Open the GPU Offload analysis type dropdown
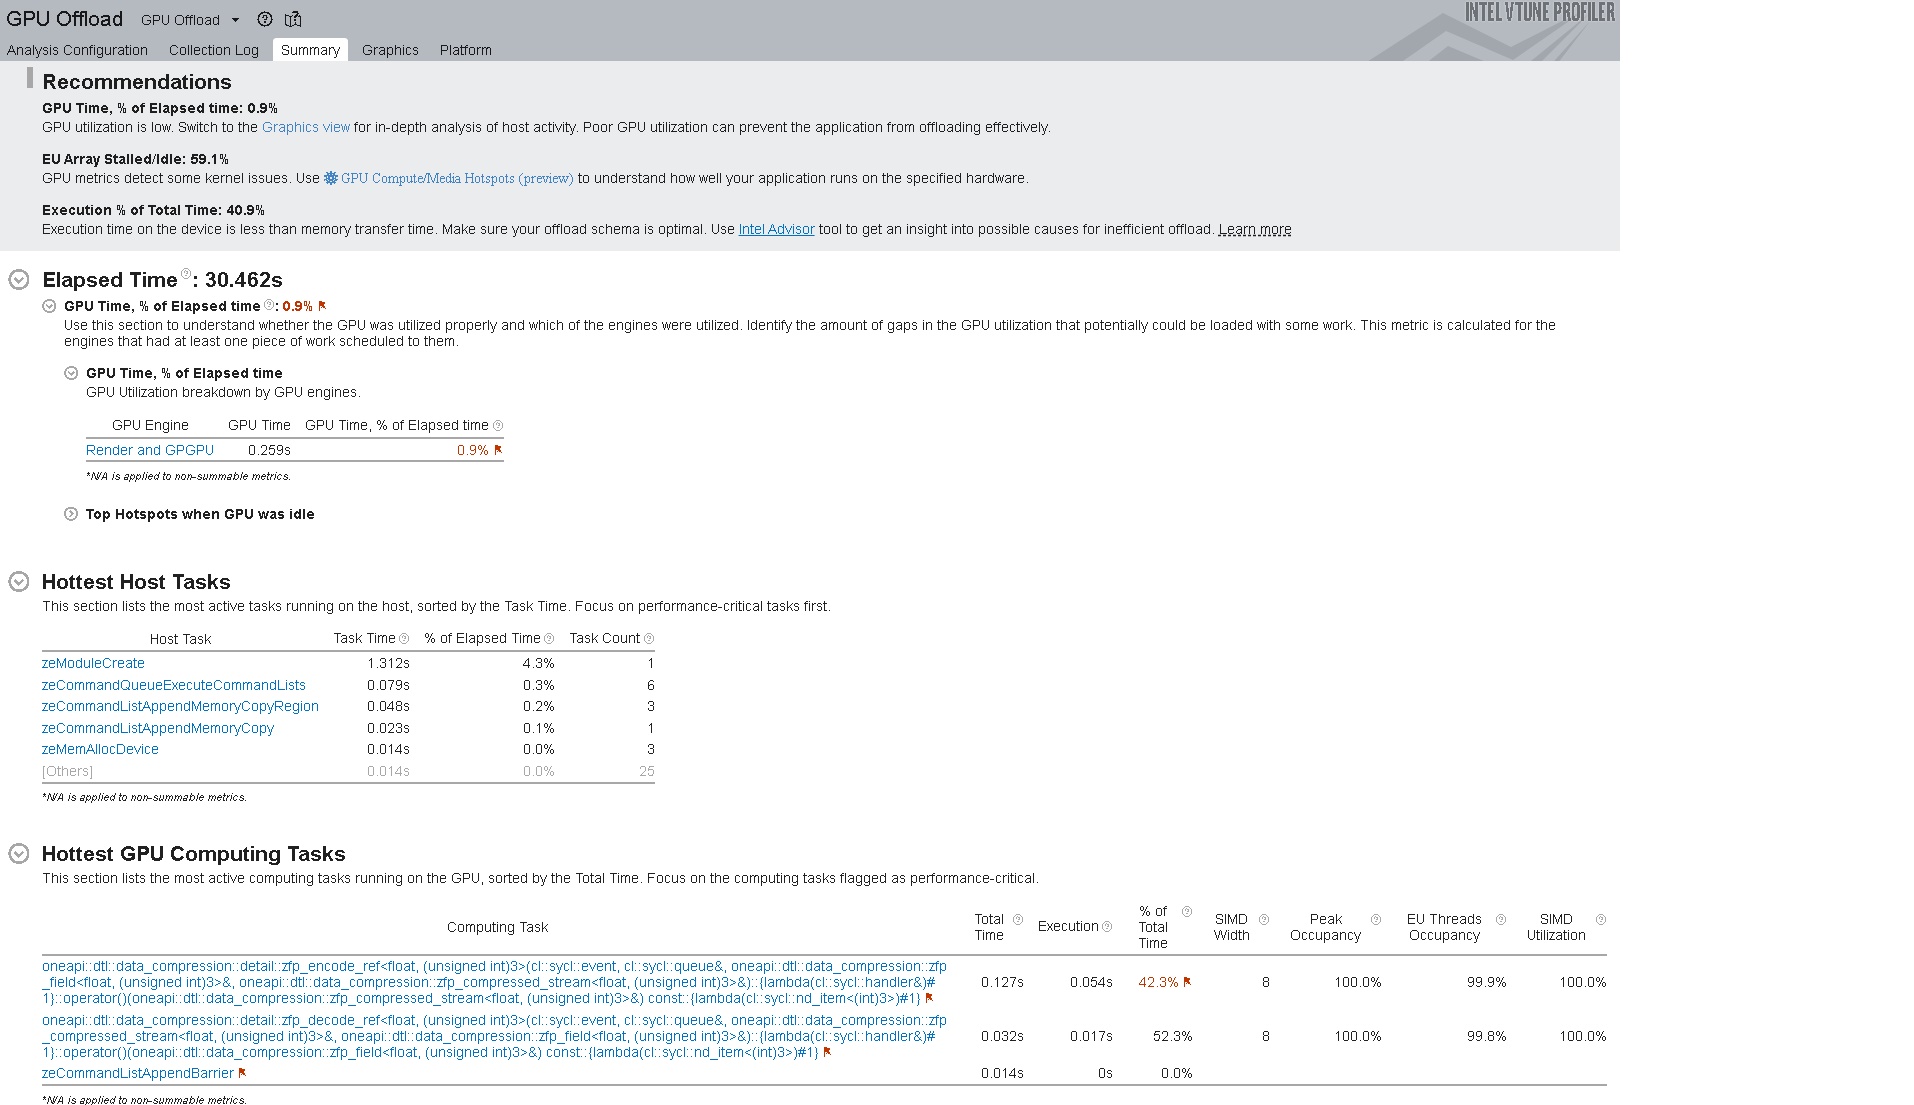This screenshot has width=1914, height=1105. [x=235, y=20]
